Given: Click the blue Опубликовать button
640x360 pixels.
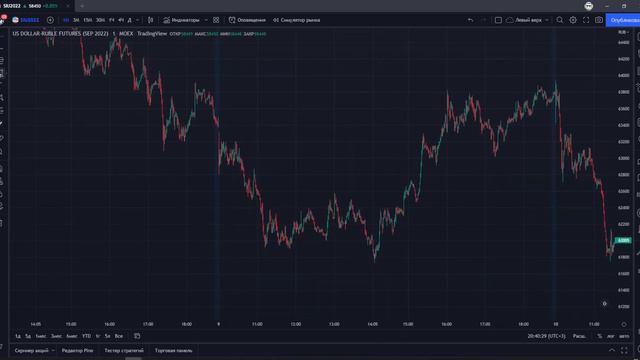Looking at the screenshot, I should click(623, 20).
